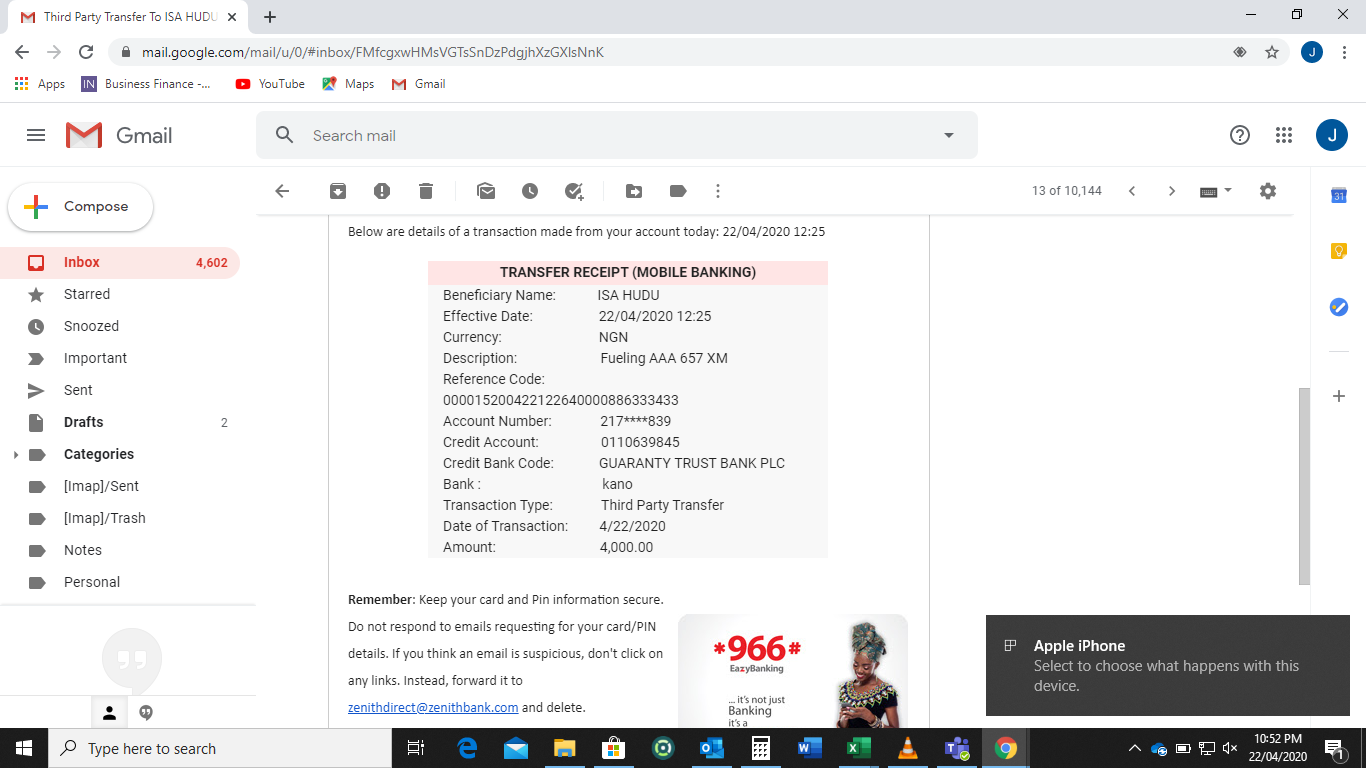Screen dimensions: 1366x768
Task: Open the Notes label
Action: click(x=120, y=550)
